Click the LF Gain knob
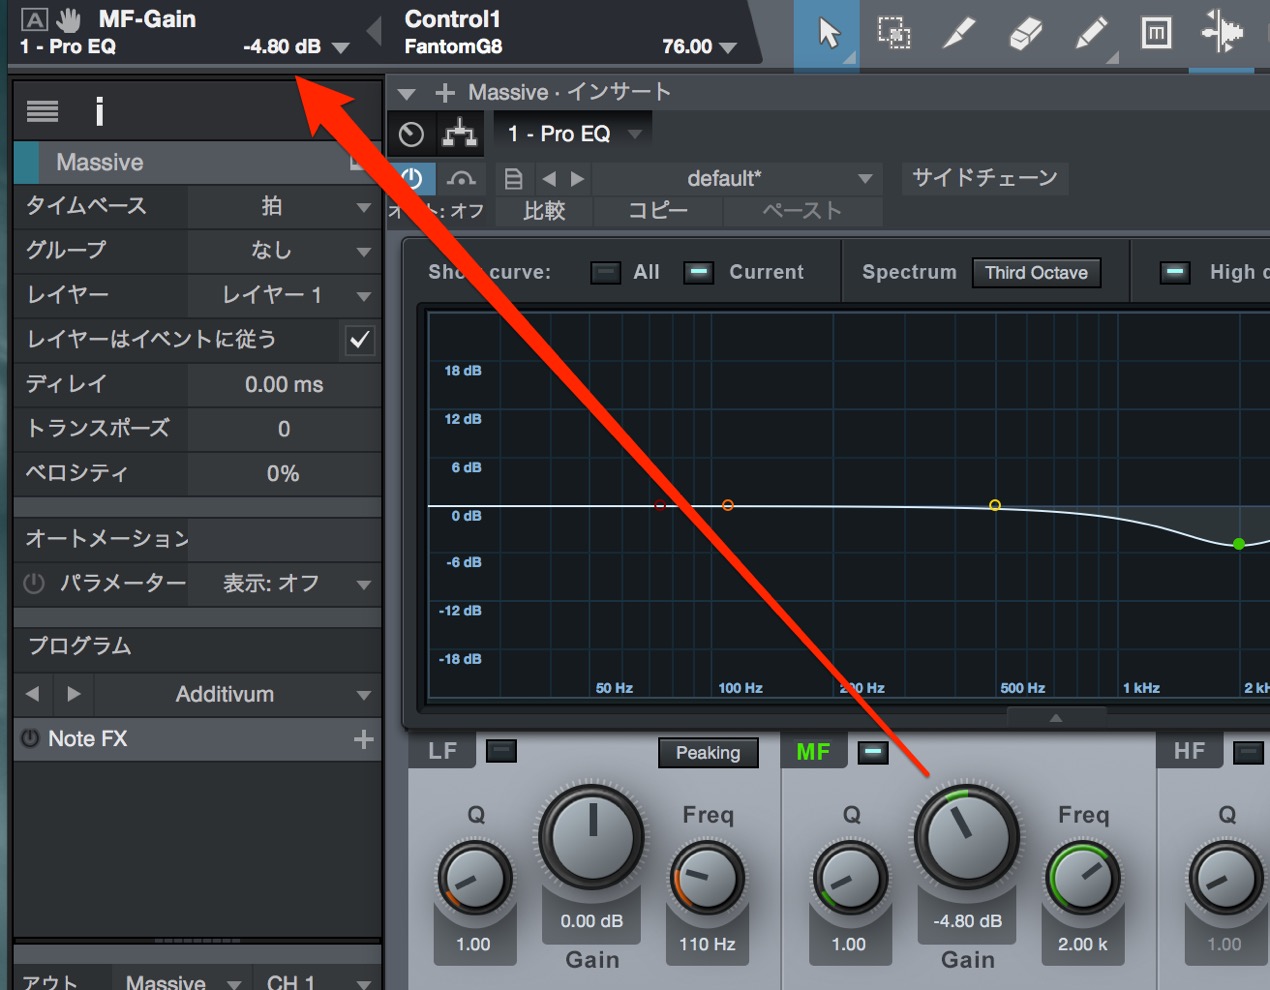Screen dimensions: 1270x990 [x=592, y=838]
